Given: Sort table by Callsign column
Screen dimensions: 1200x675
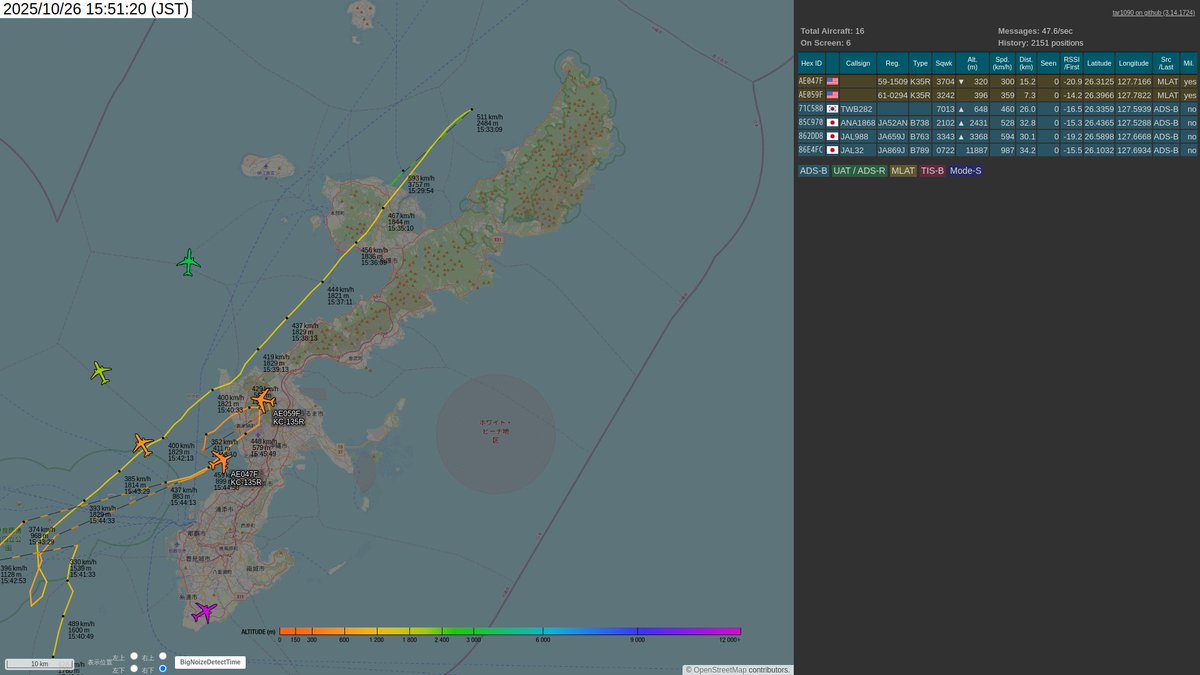Looking at the screenshot, I should 858,62.
